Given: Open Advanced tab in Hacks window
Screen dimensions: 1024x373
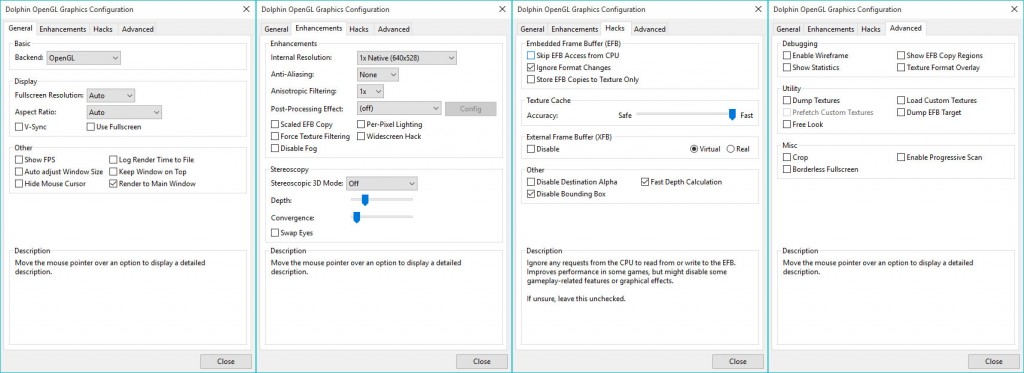Looking at the screenshot, I should pyautogui.click(x=650, y=29).
